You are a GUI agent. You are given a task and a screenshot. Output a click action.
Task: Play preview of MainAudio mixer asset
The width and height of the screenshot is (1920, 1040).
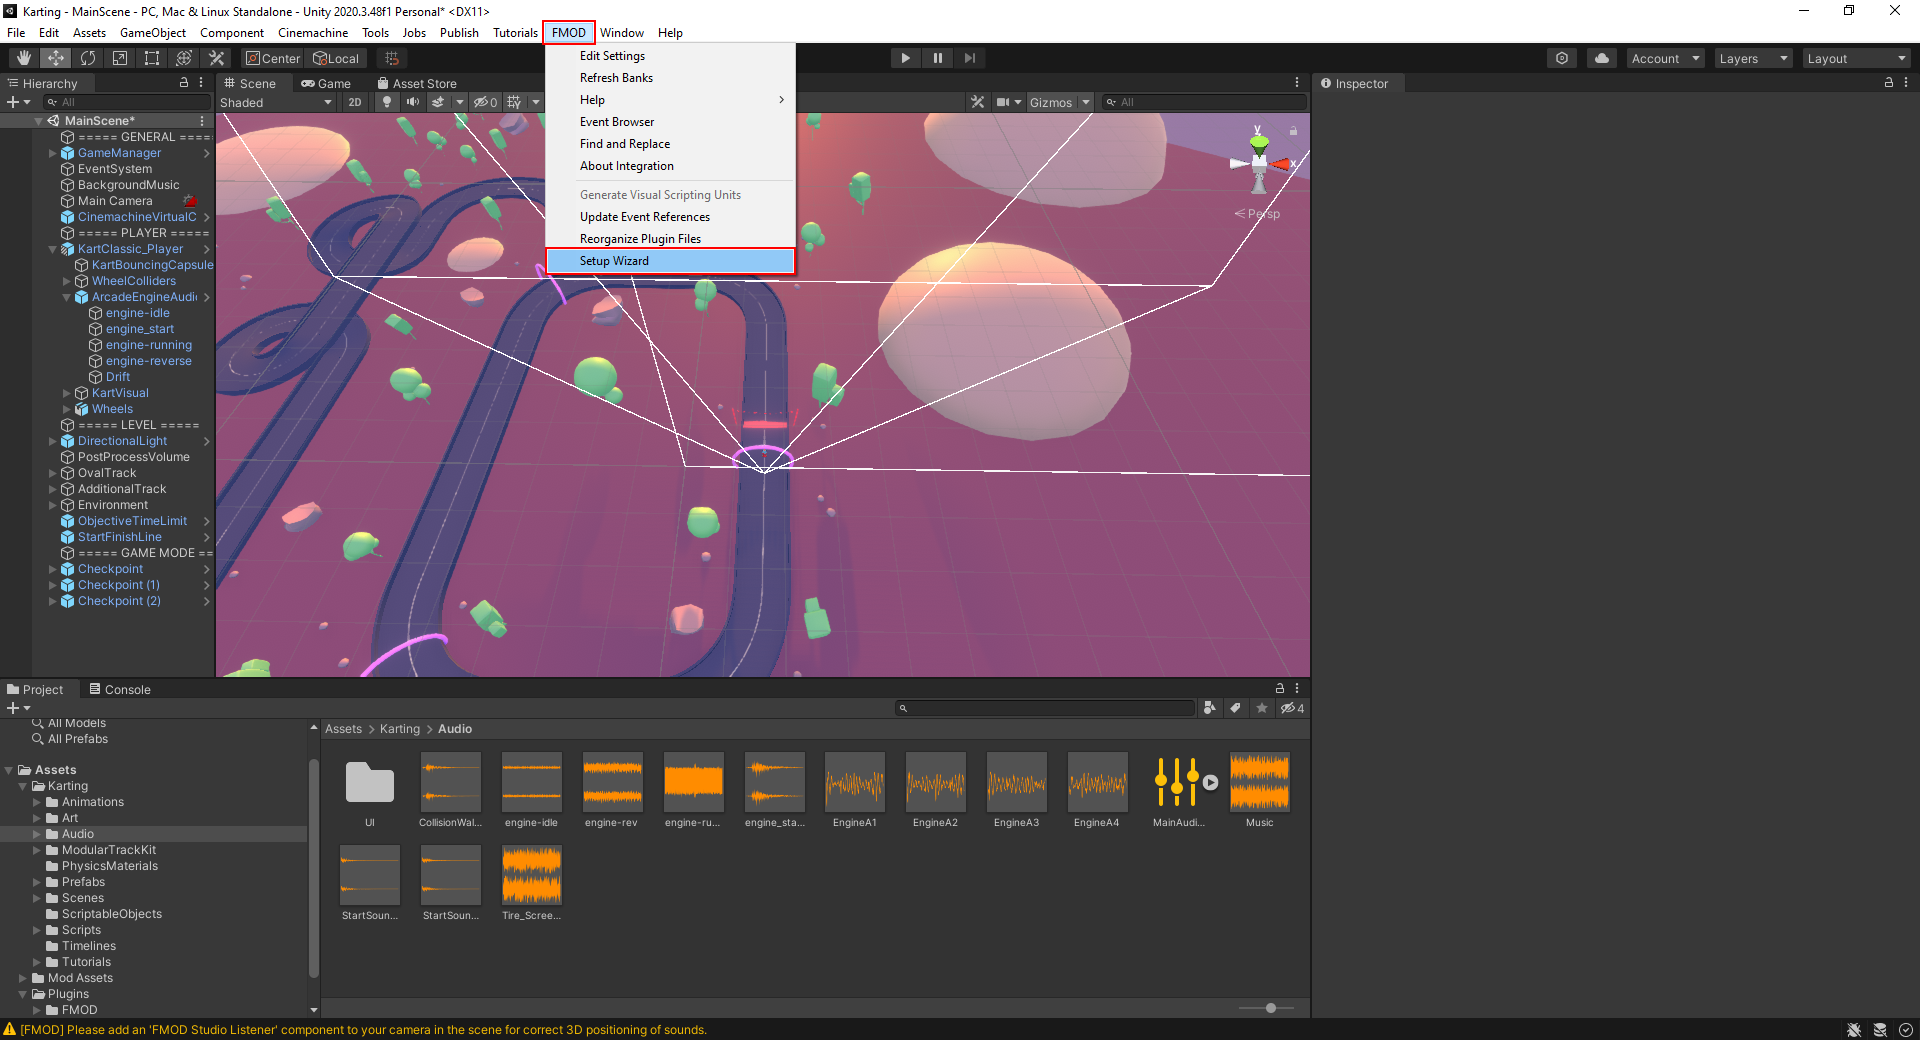click(x=1210, y=783)
